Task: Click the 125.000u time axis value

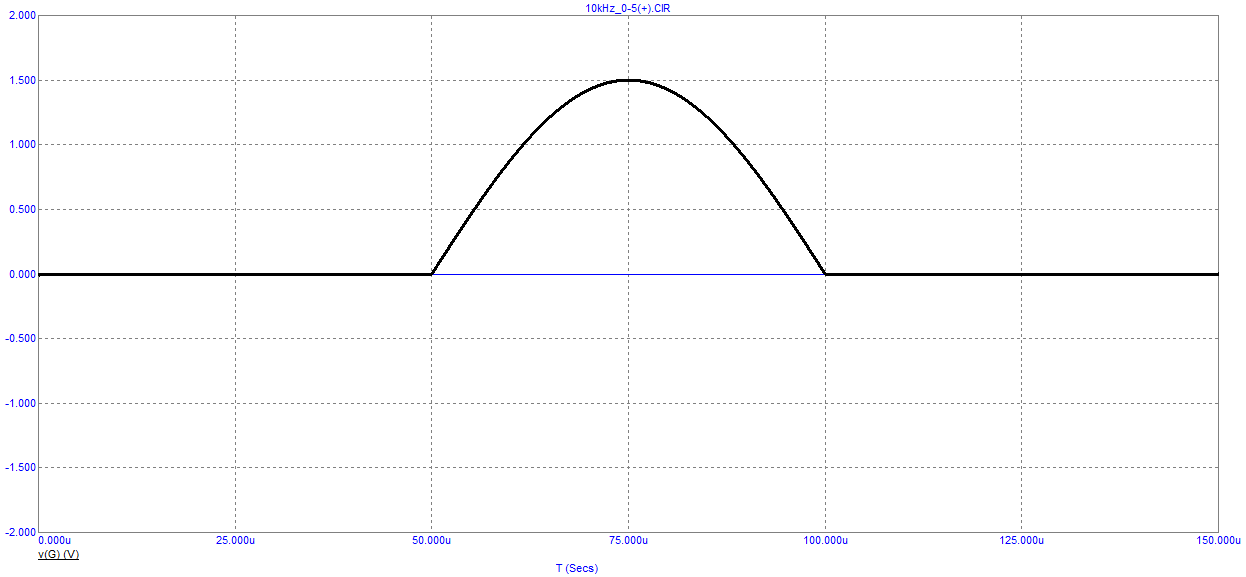Action: [1022, 541]
